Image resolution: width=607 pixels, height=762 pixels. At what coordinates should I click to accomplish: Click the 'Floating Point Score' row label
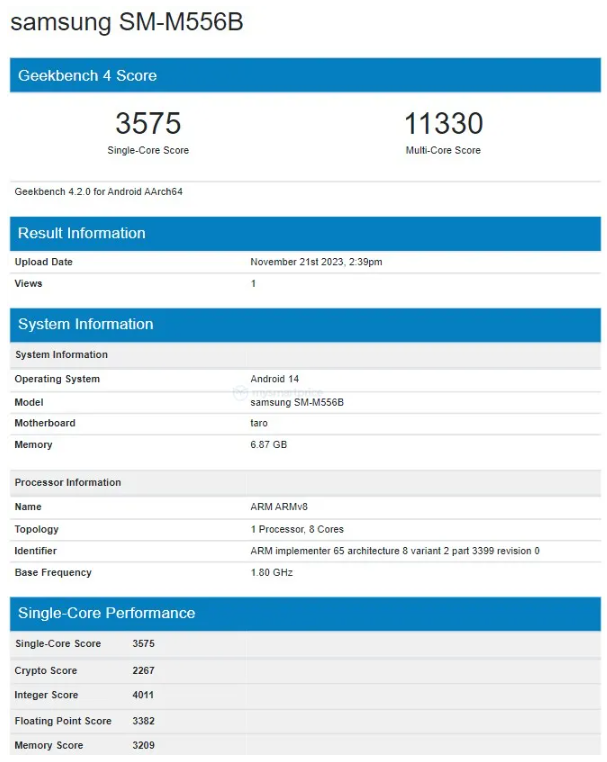click(x=63, y=721)
